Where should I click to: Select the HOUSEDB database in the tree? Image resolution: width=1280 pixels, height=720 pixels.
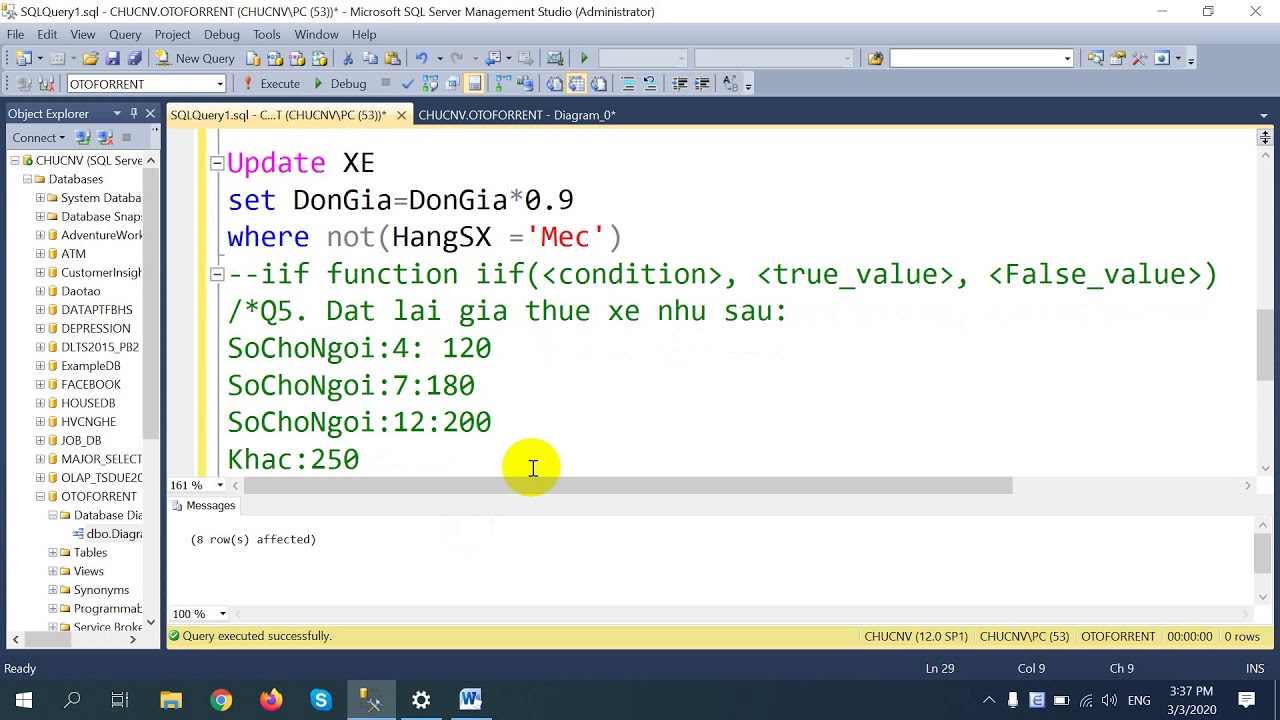pyautogui.click(x=88, y=403)
